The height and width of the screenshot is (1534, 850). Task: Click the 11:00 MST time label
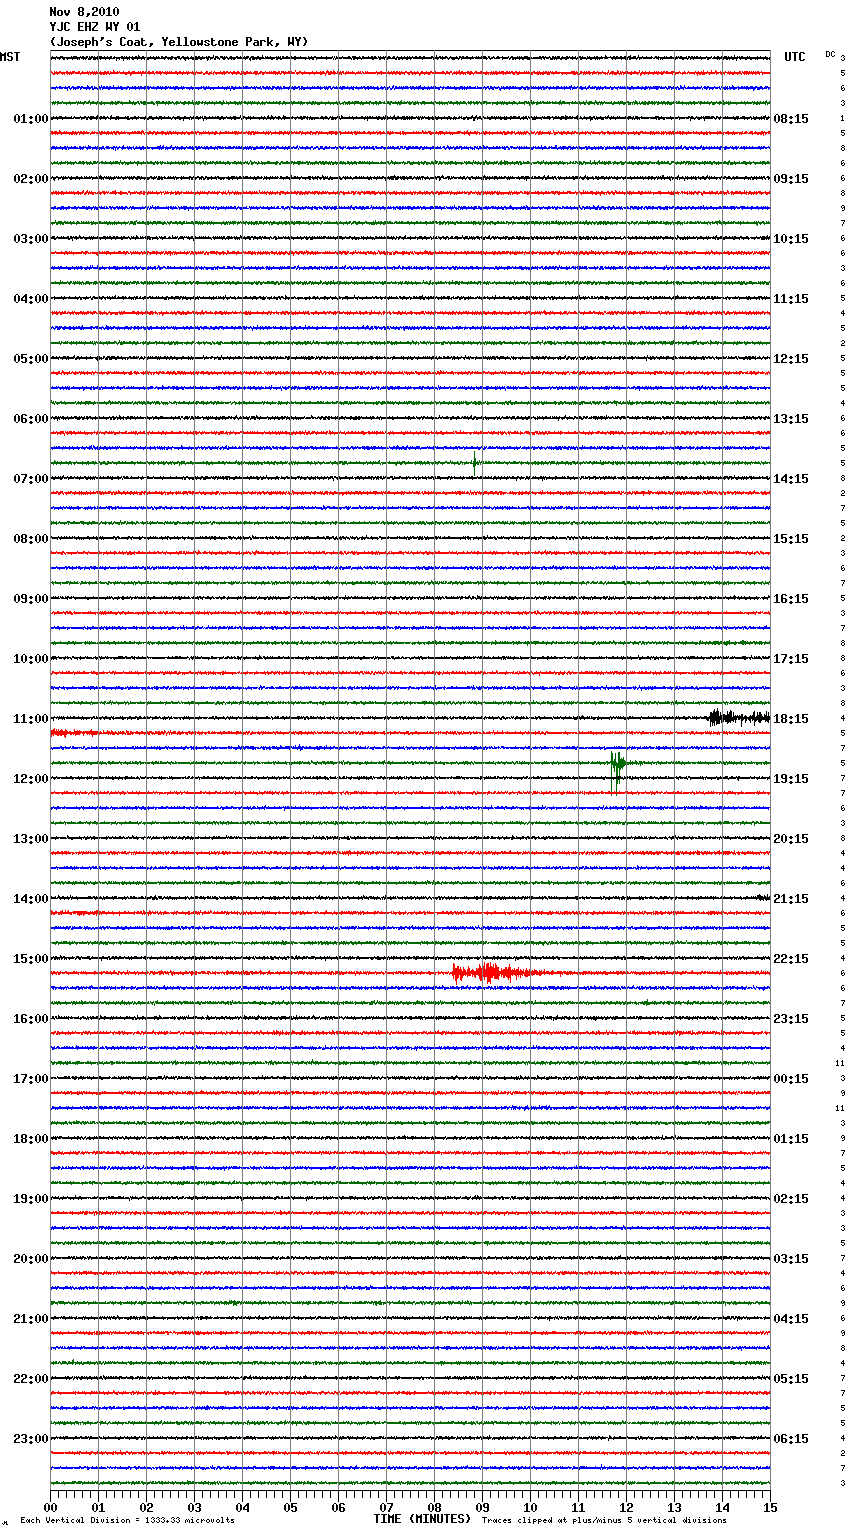30,719
